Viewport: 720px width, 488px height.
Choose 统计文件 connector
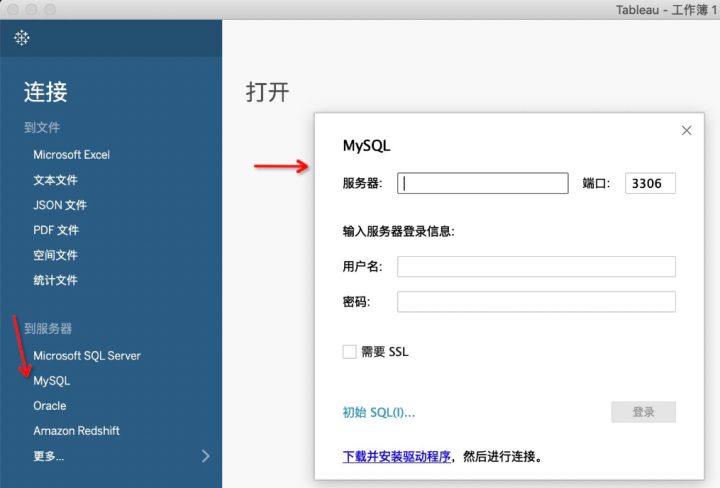[x=55, y=280]
